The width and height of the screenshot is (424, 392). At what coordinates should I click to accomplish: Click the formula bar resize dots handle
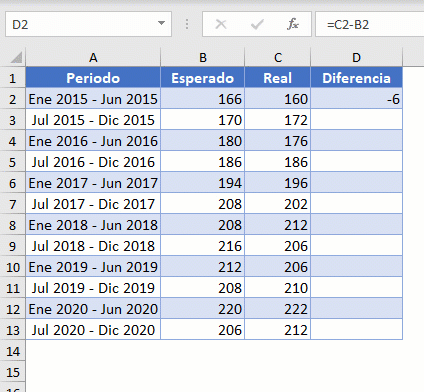click(187, 24)
